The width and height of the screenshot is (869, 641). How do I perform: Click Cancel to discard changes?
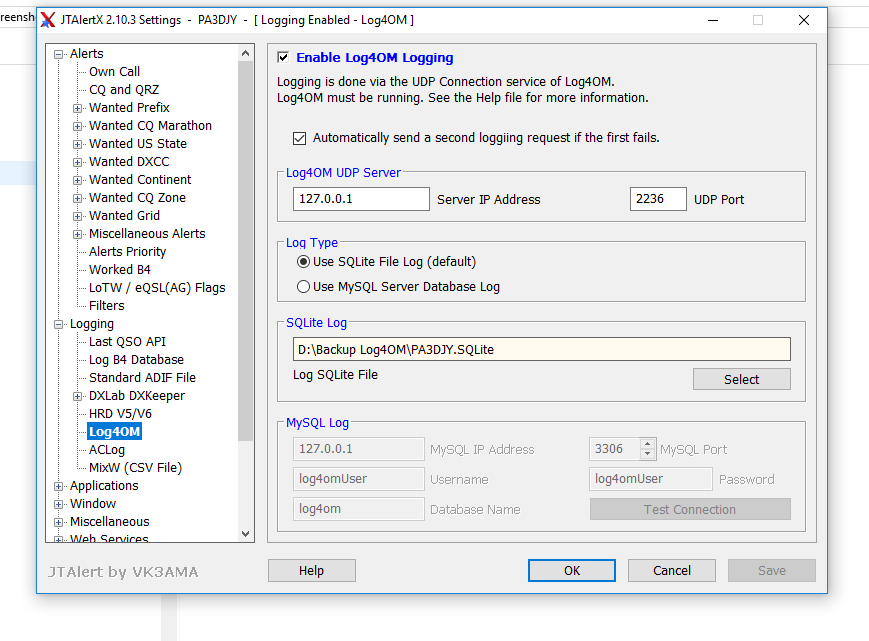coord(672,571)
